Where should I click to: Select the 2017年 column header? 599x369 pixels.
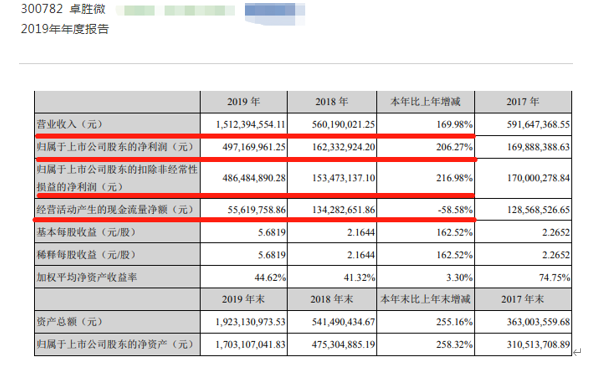pos(523,102)
